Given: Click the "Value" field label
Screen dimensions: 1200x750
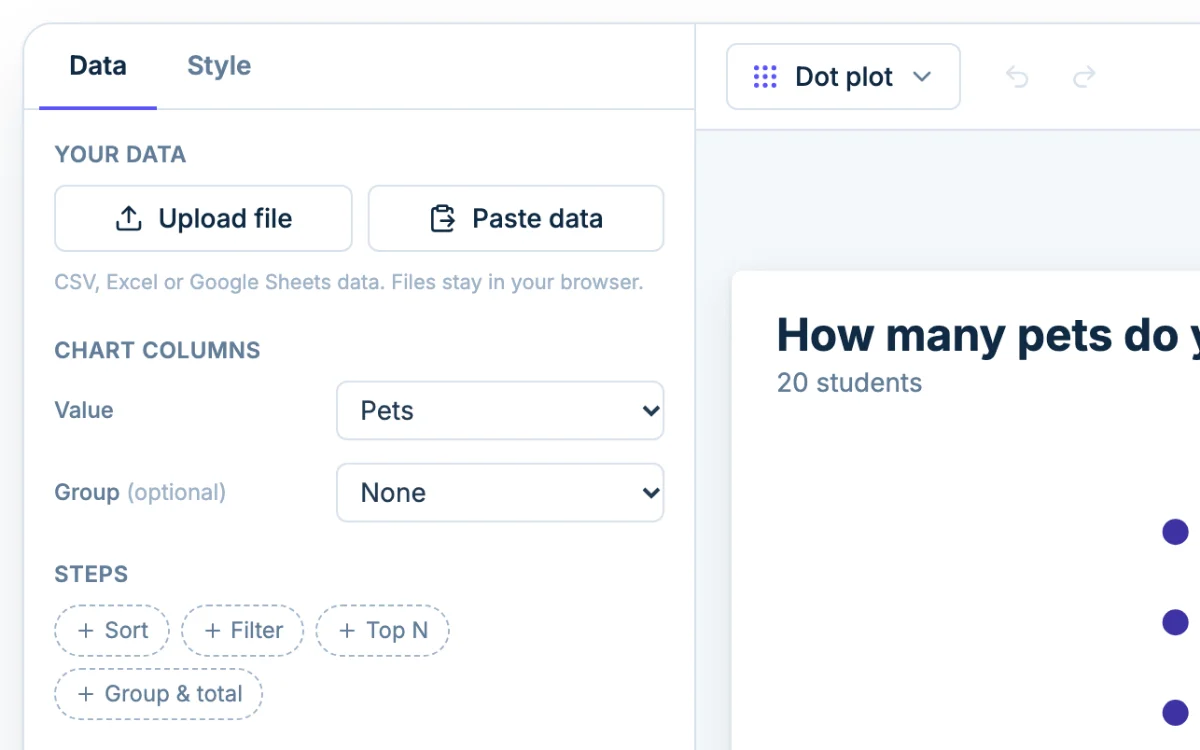Looking at the screenshot, I should pyautogui.click(x=84, y=410).
